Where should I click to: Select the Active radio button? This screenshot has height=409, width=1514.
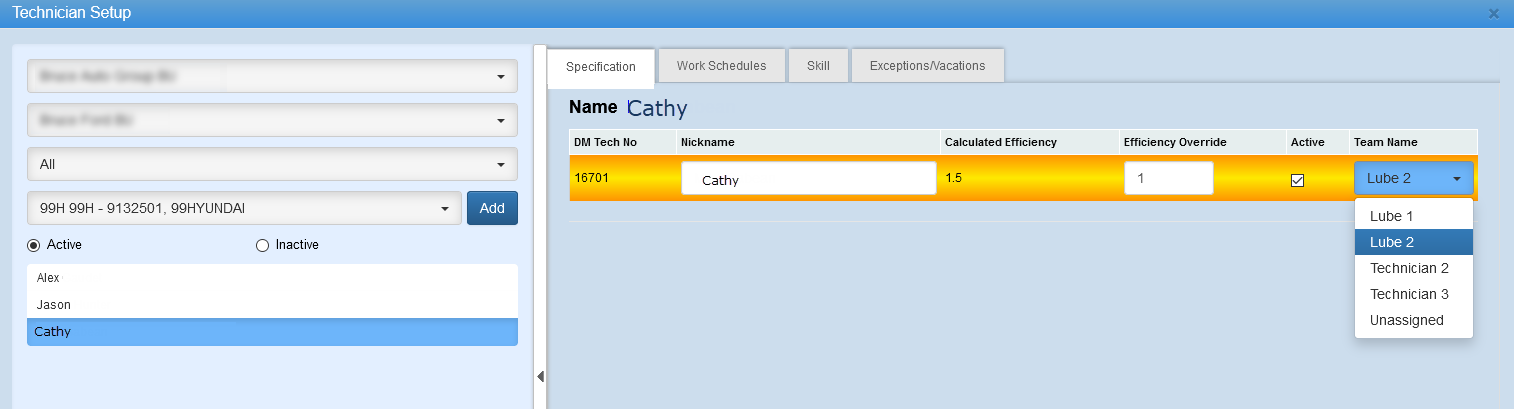[34, 245]
